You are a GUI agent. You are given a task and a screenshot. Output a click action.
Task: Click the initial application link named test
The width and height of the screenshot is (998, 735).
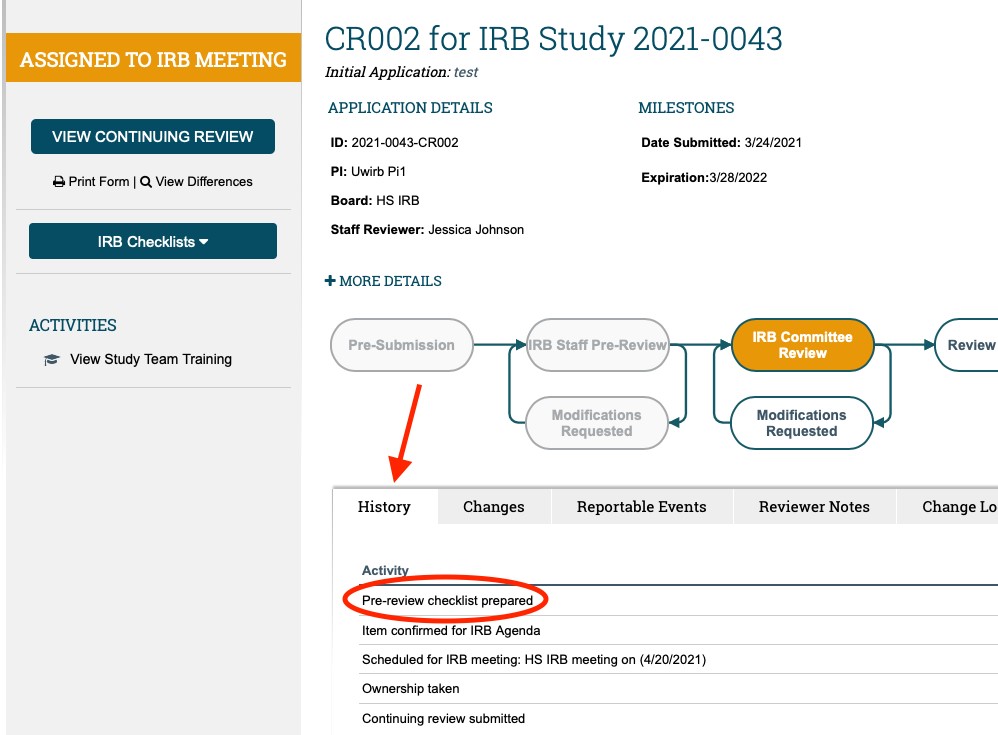pos(466,72)
